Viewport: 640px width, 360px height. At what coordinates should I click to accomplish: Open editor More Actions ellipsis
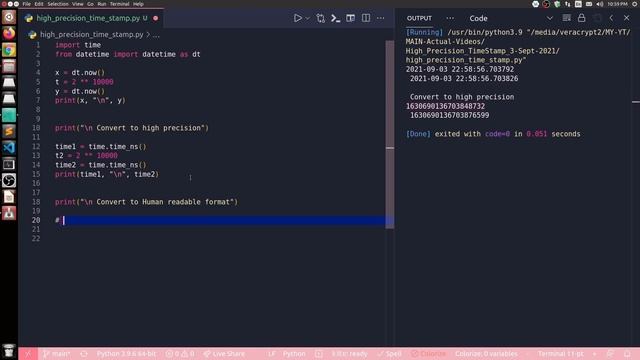click(x=380, y=18)
